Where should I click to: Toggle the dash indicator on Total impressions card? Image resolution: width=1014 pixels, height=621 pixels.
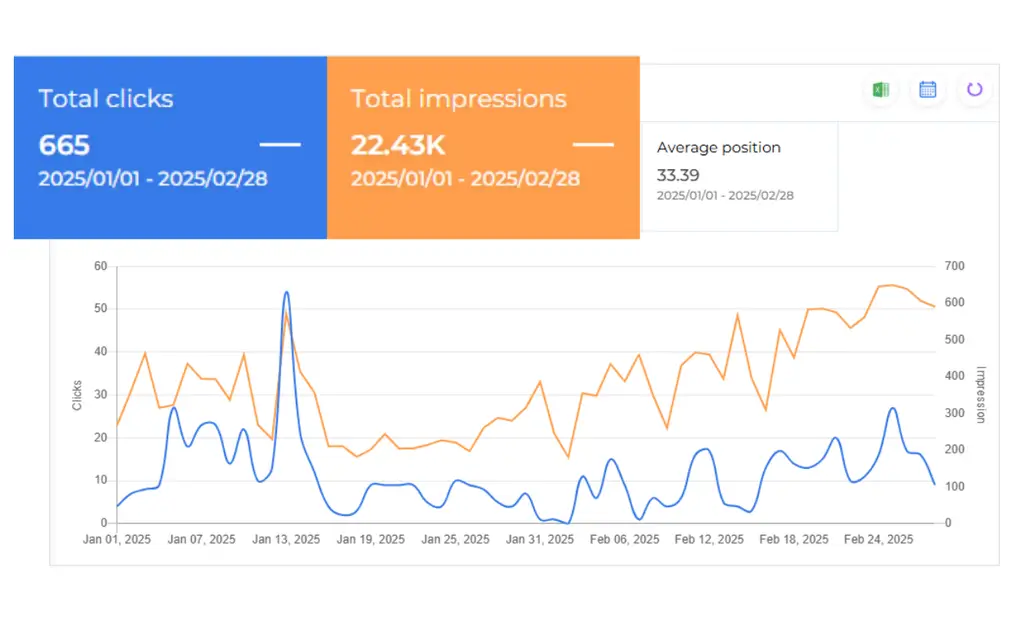pos(594,144)
